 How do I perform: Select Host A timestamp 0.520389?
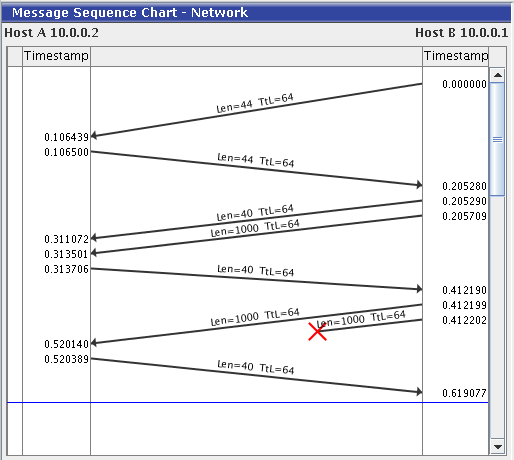click(66, 359)
